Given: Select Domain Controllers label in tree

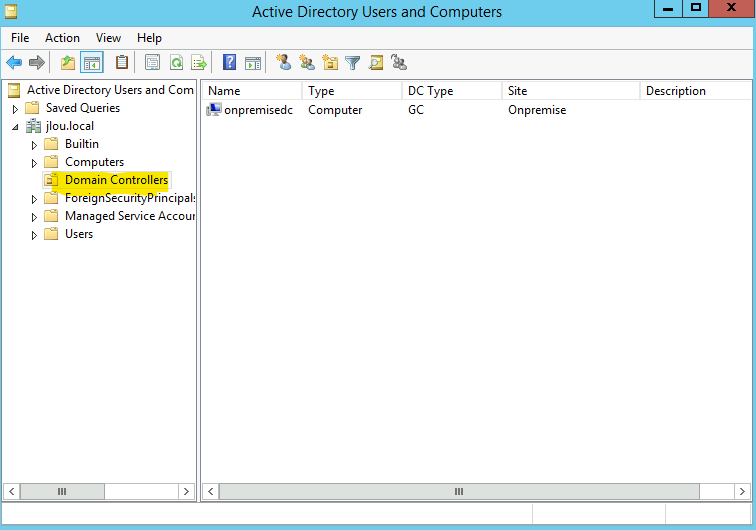Looking at the screenshot, I should point(116,180).
